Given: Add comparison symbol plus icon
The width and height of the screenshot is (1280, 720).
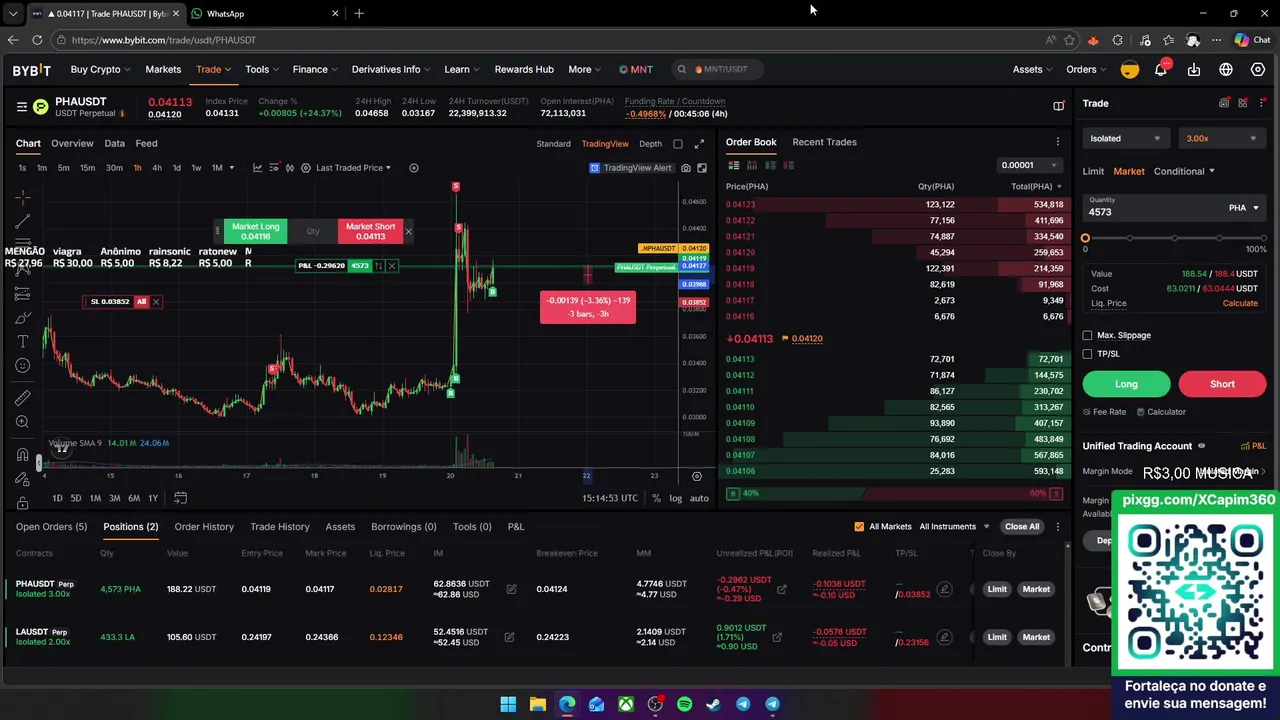Looking at the screenshot, I should 414,168.
